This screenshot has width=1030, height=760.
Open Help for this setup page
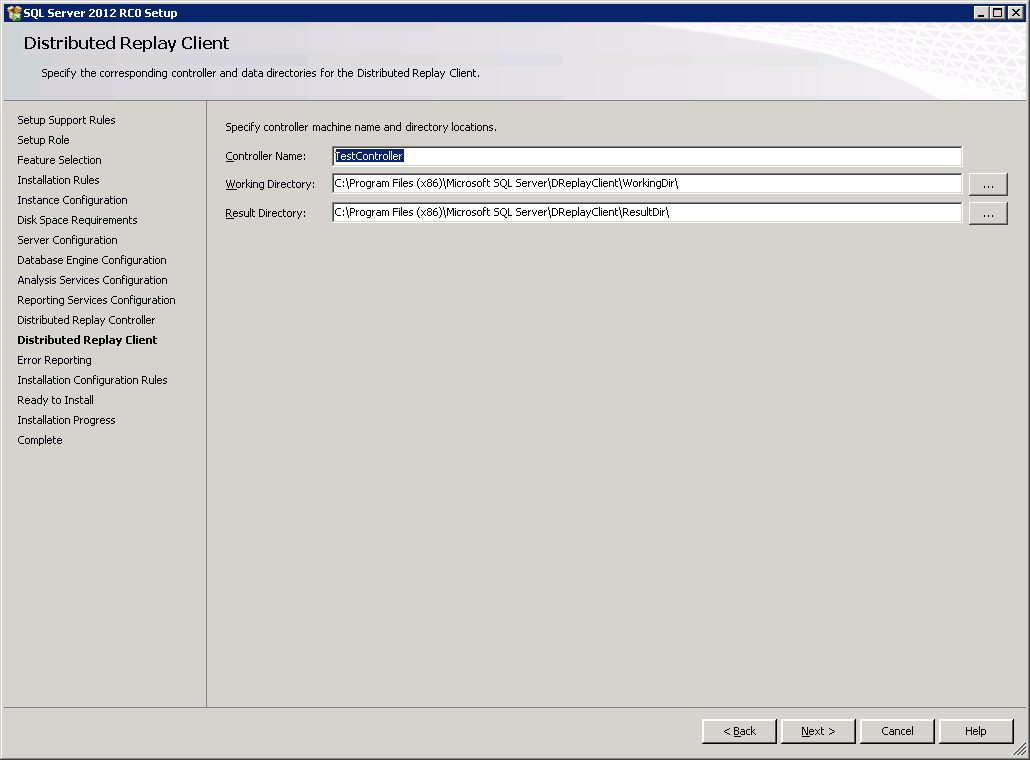tap(975, 731)
